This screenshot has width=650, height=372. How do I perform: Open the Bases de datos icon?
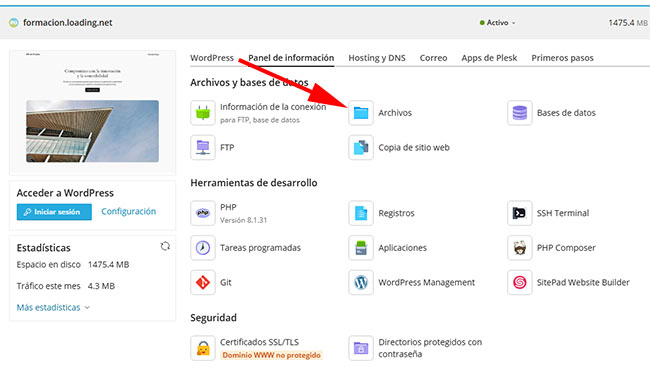[519, 112]
